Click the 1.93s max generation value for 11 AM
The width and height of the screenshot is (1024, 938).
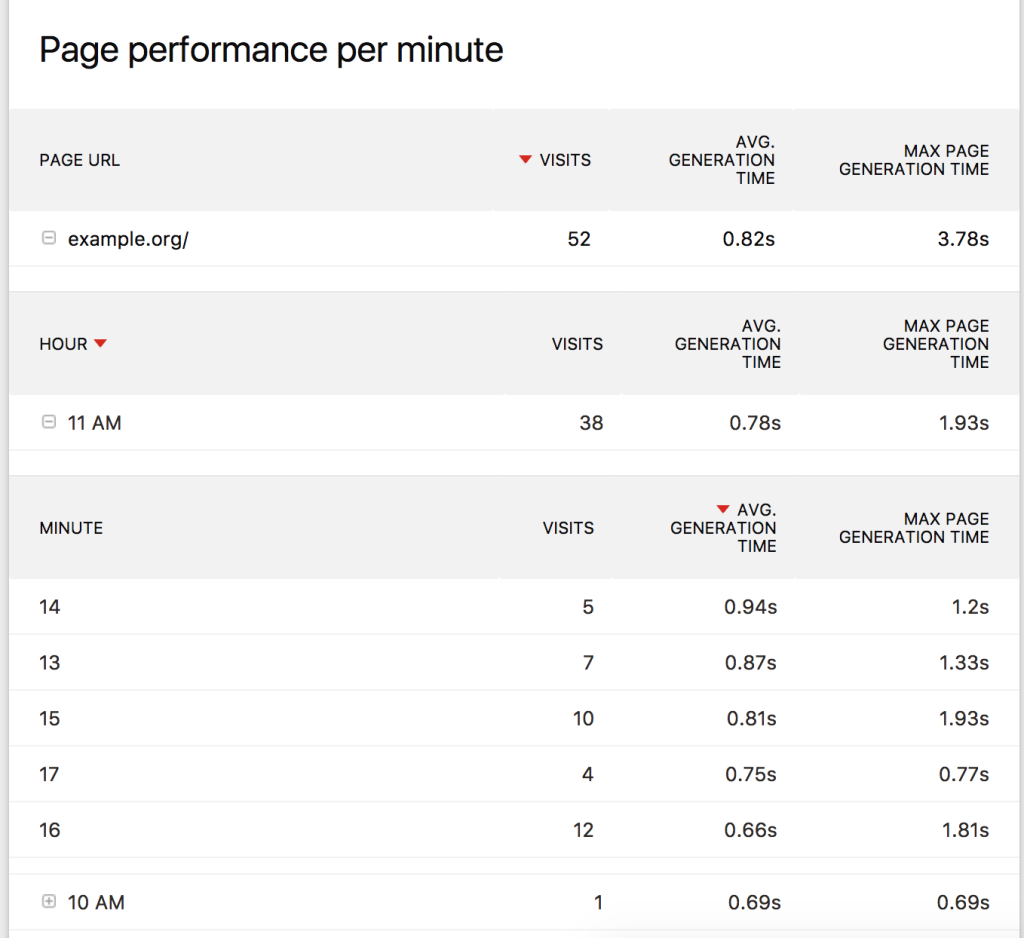[x=963, y=422]
